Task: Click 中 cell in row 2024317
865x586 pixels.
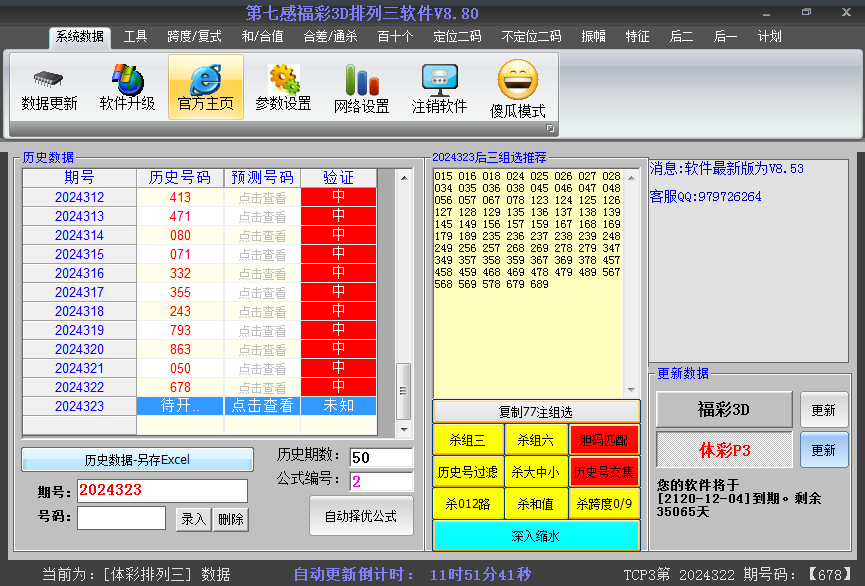Action: pyautogui.click(x=339, y=292)
